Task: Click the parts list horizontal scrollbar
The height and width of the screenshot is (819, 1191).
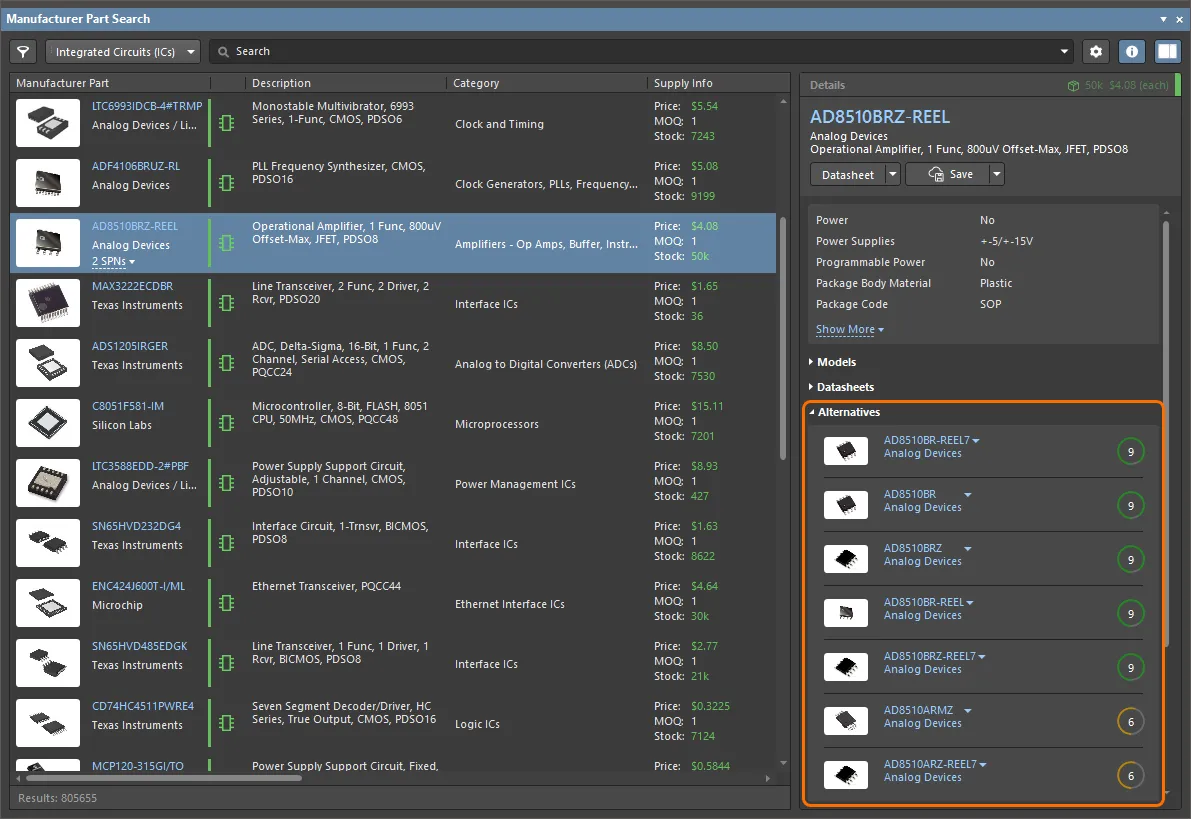Action: click(x=164, y=778)
